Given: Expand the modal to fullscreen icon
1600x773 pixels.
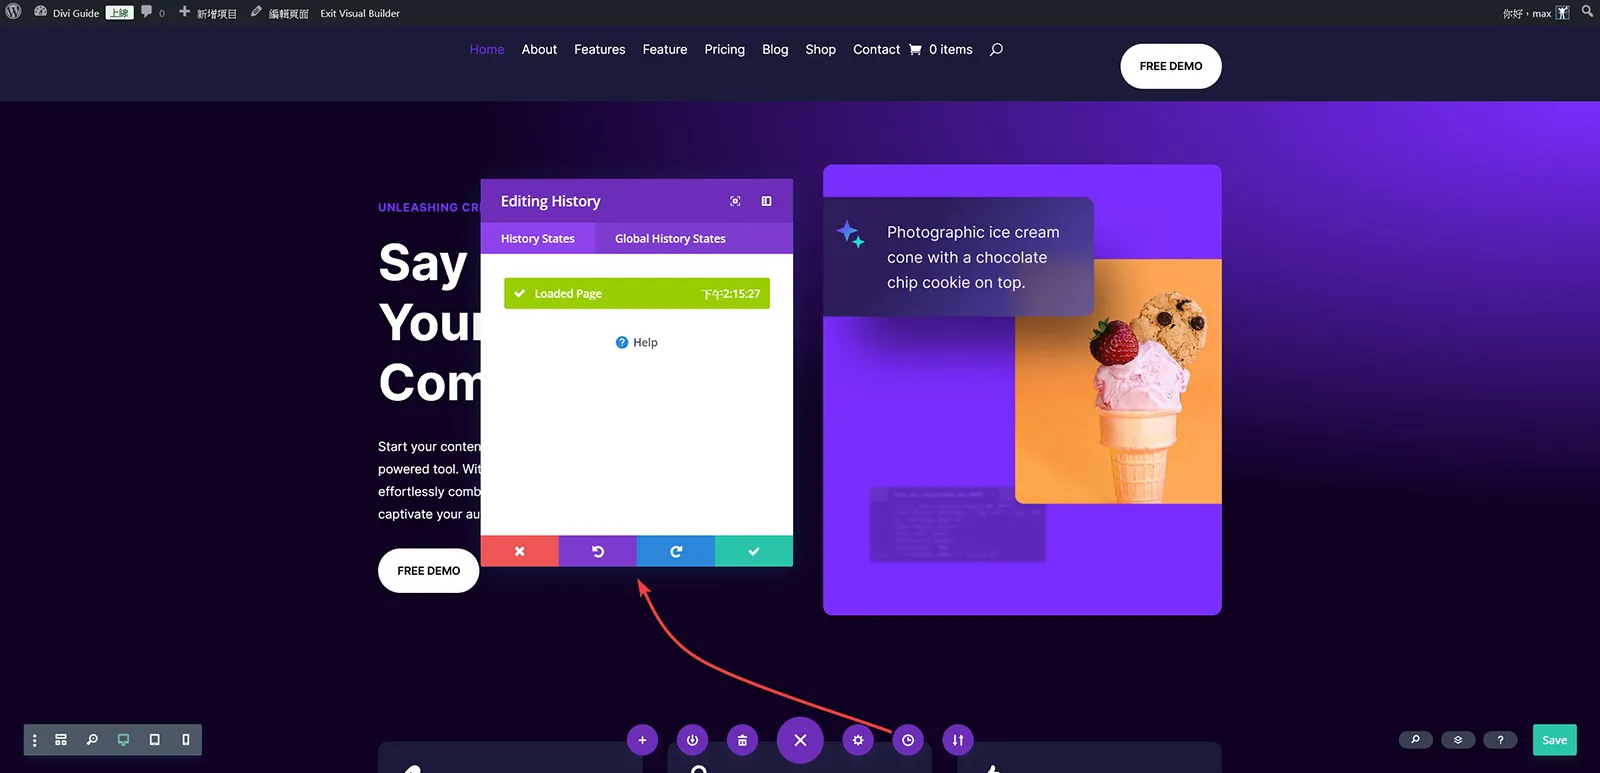Looking at the screenshot, I should tap(735, 201).
